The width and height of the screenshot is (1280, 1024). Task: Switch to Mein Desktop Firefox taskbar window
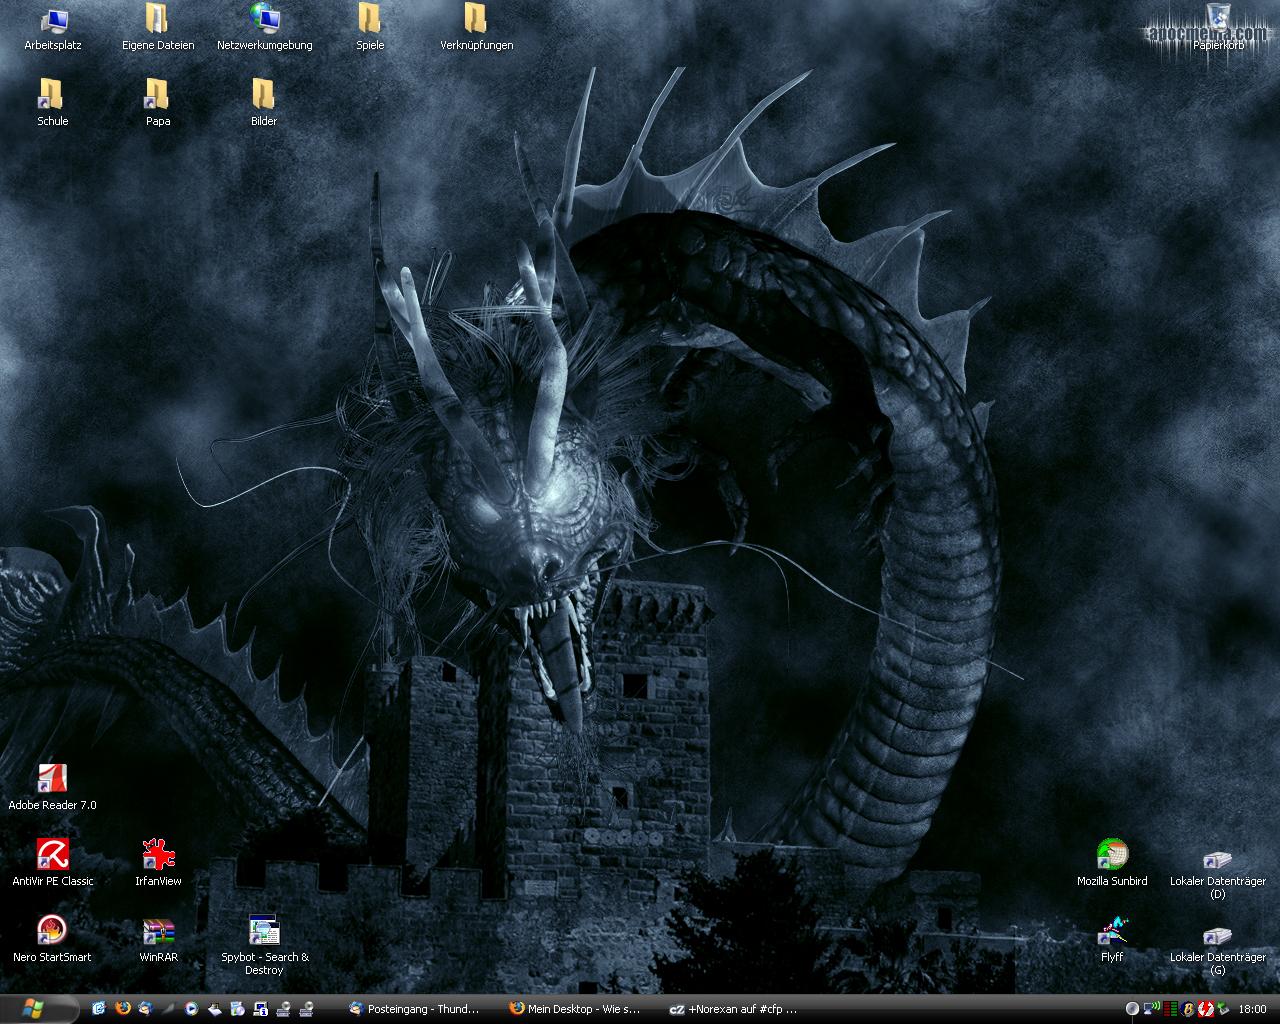(x=575, y=1009)
